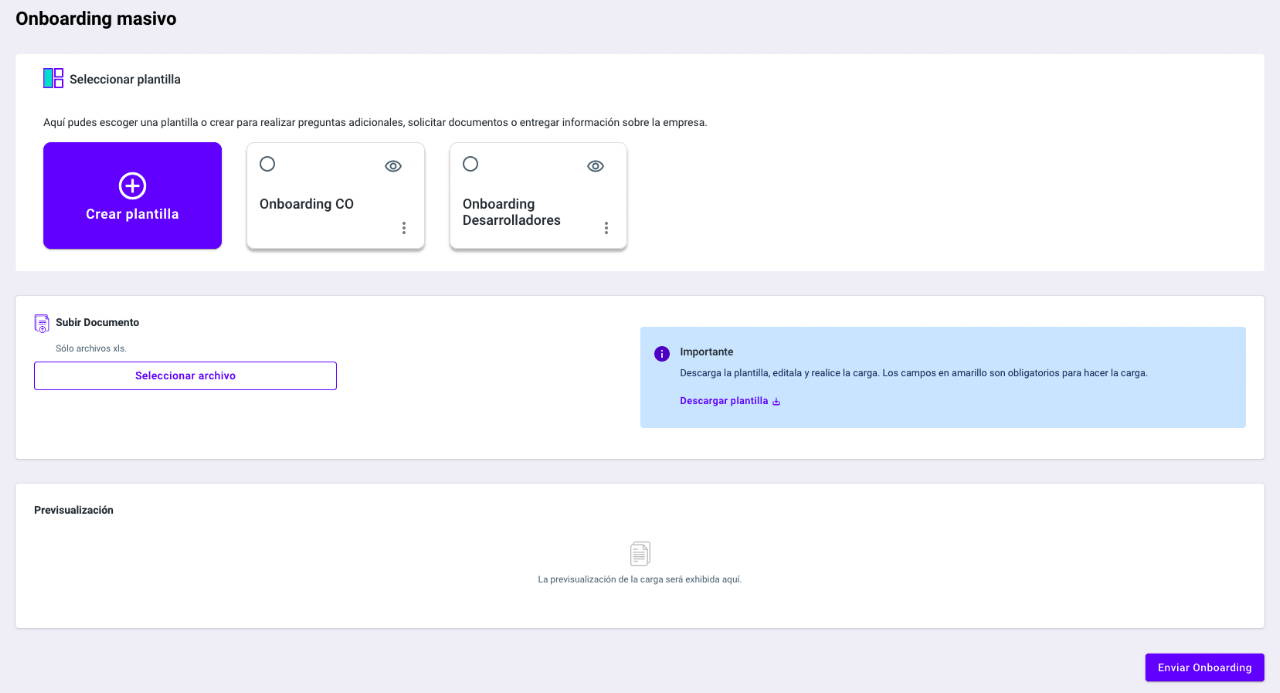
Task: Click the plus icon in Crear plantilla
Action: (132, 186)
